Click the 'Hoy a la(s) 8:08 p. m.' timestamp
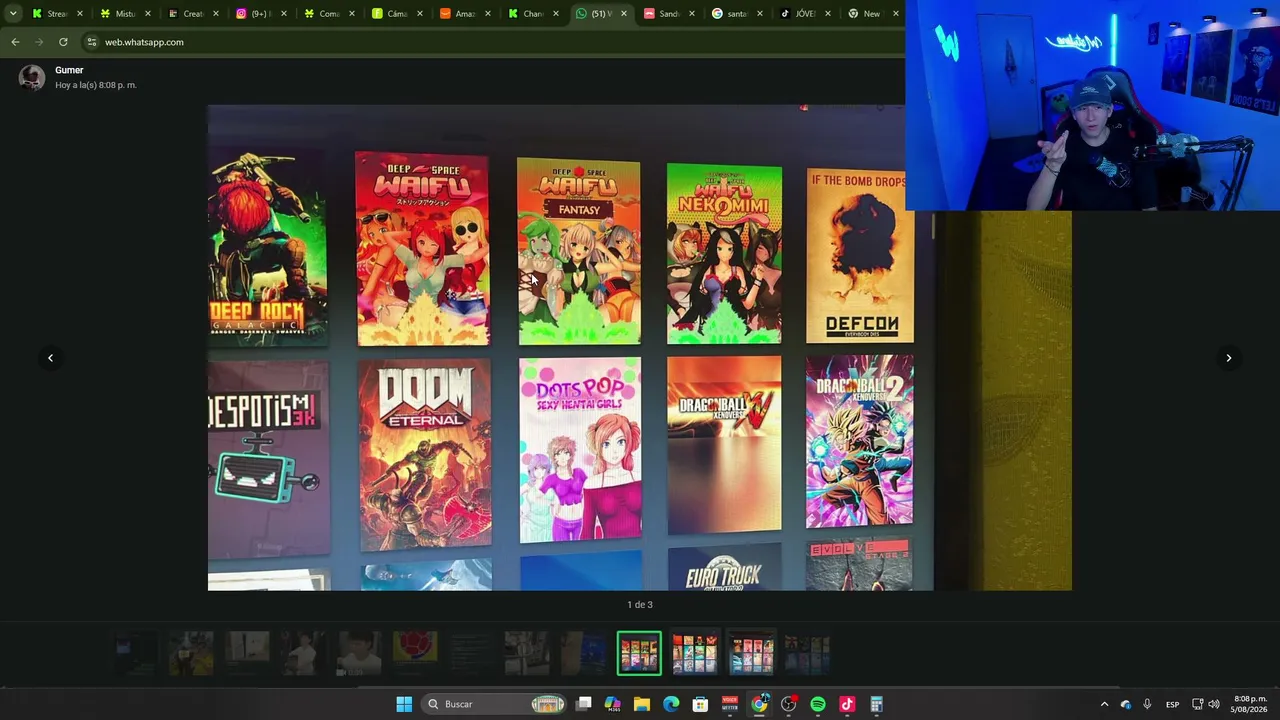This screenshot has height=720, width=1280. (x=96, y=85)
